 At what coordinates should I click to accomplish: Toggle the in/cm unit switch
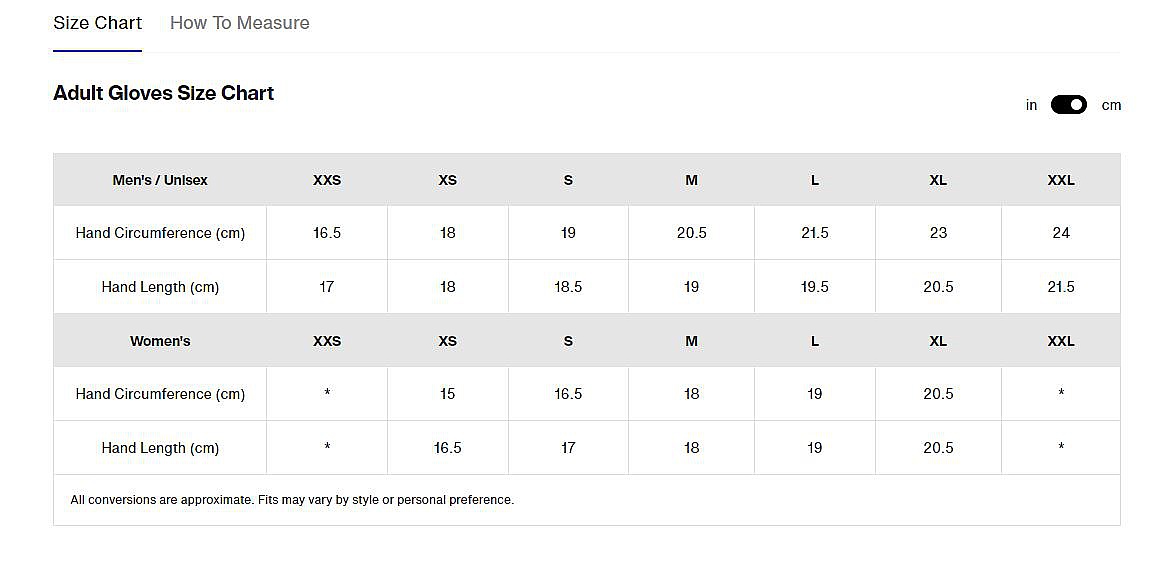(x=1068, y=105)
